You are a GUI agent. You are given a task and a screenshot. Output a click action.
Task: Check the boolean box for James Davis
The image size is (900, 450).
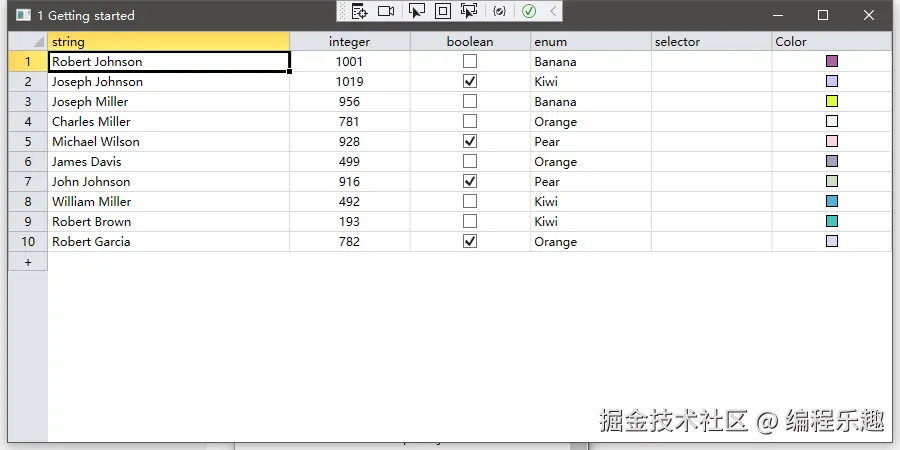[x=470, y=161]
